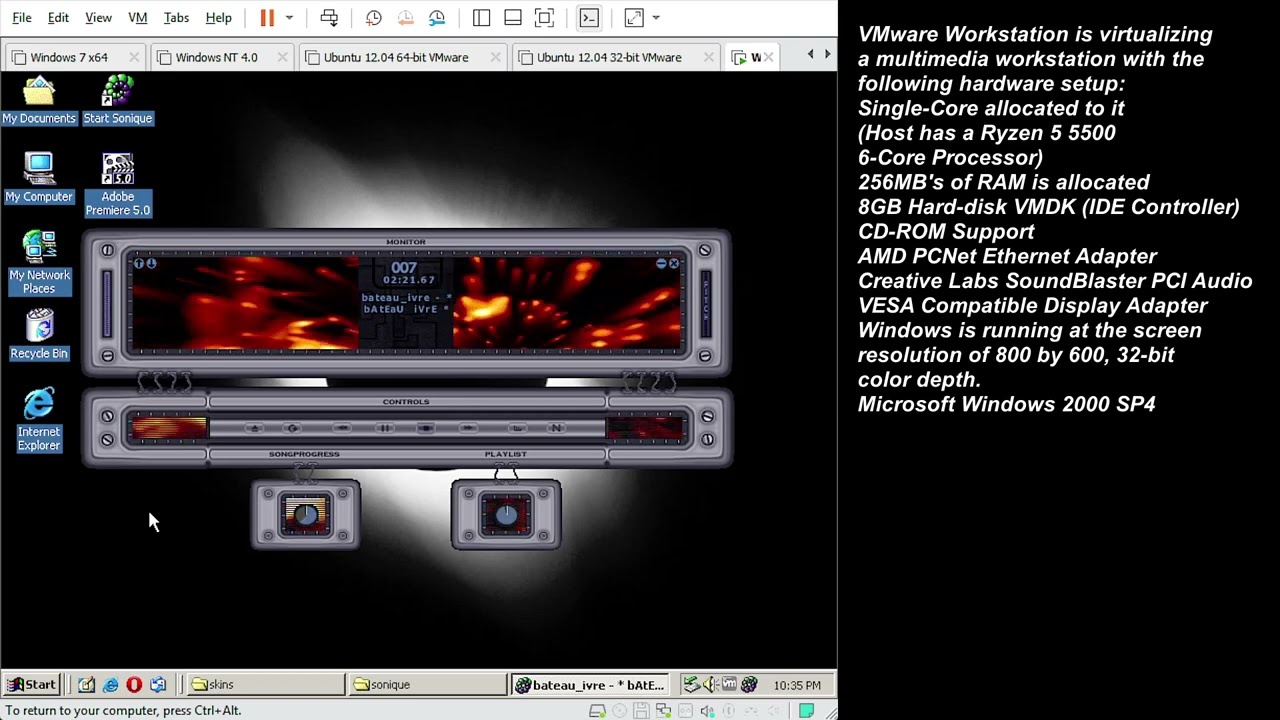
Task: Expand the power options dropdown arrow
Action: coord(289,18)
